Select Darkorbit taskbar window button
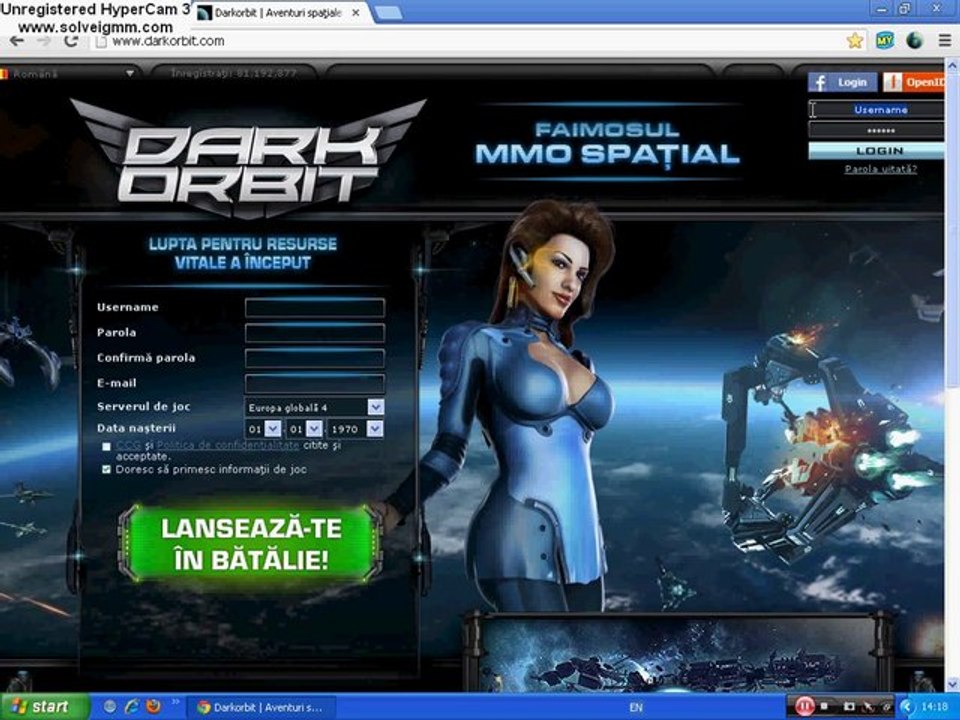This screenshot has height=720, width=960. coord(263,708)
